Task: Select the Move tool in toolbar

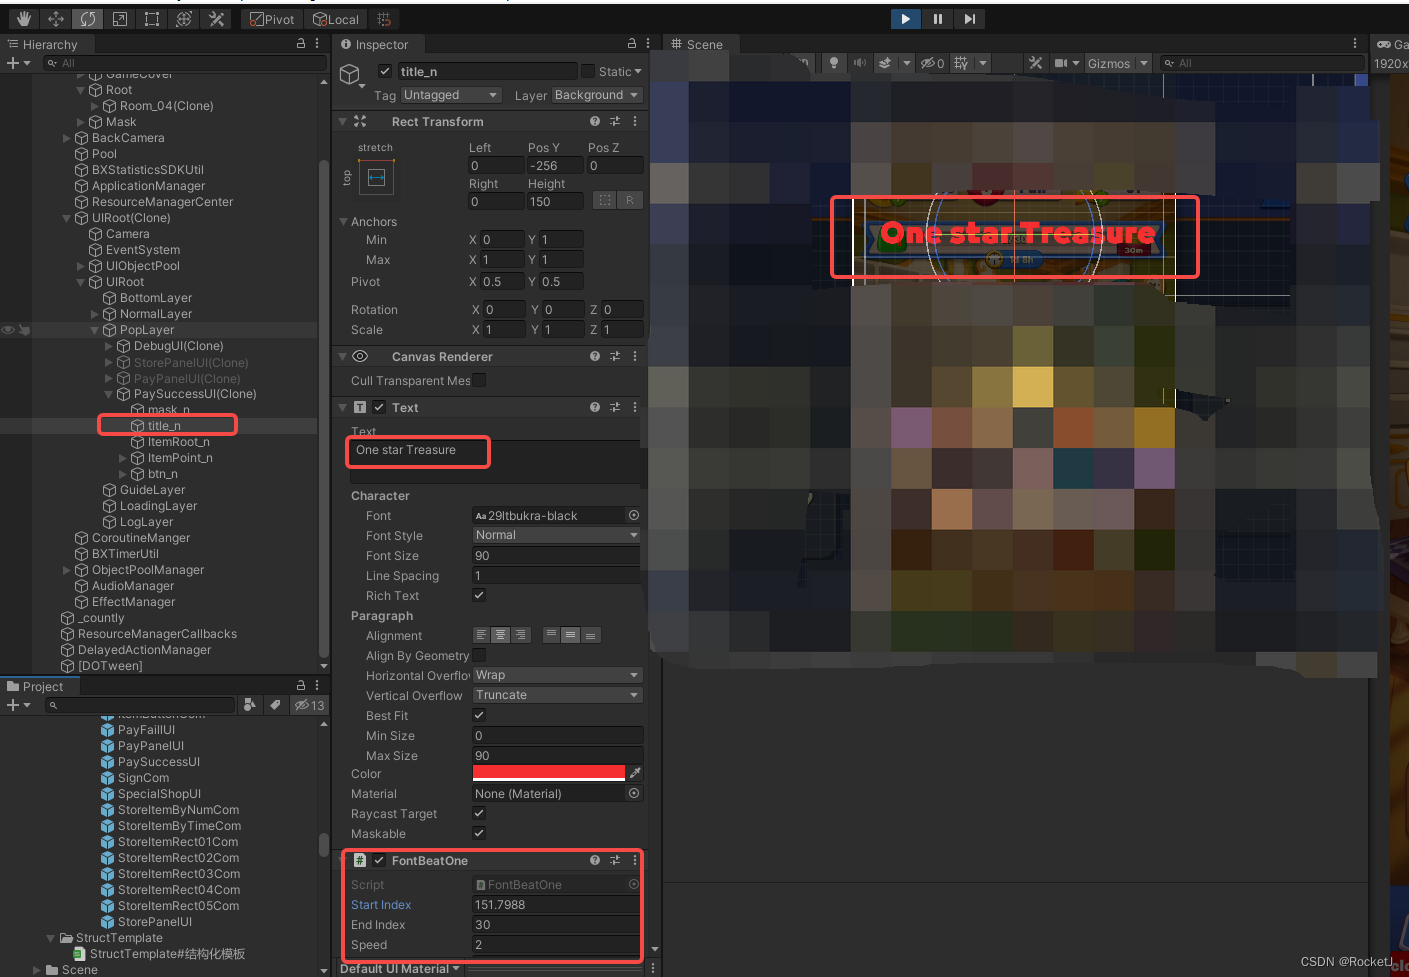Action: (x=56, y=19)
